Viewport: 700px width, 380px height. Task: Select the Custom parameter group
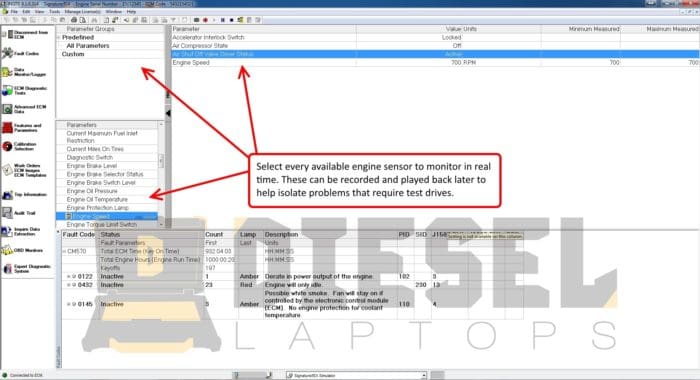pyautogui.click(x=73, y=54)
